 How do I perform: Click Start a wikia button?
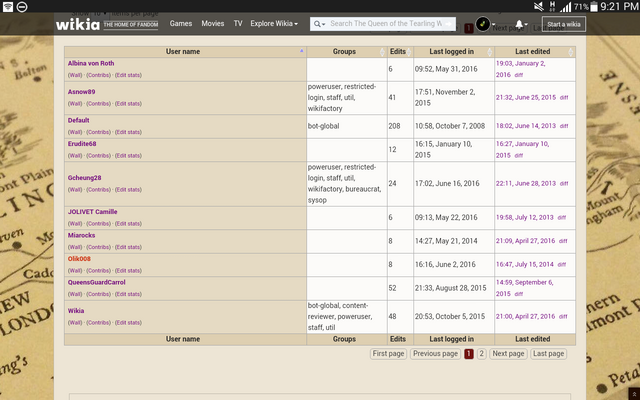[564, 24]
